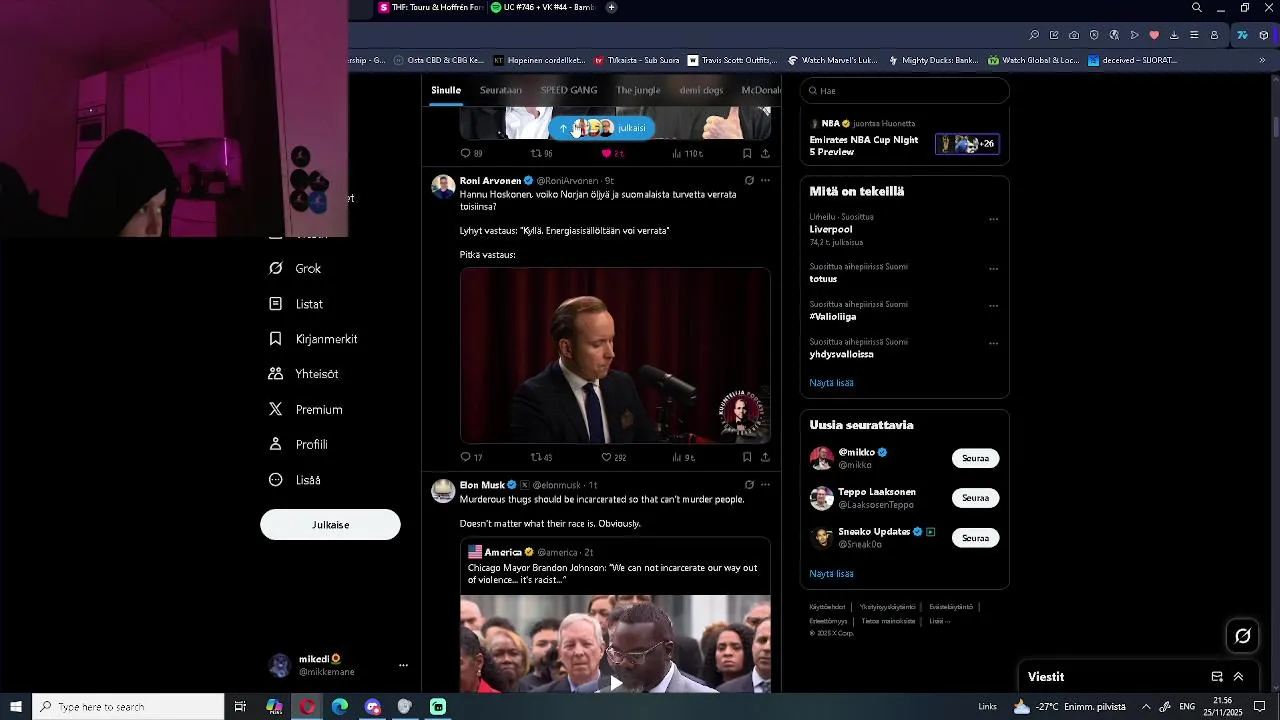This screenshot has height=720, width=1280.
Task: Open account menu for mikedi
Action: point(340,665)
